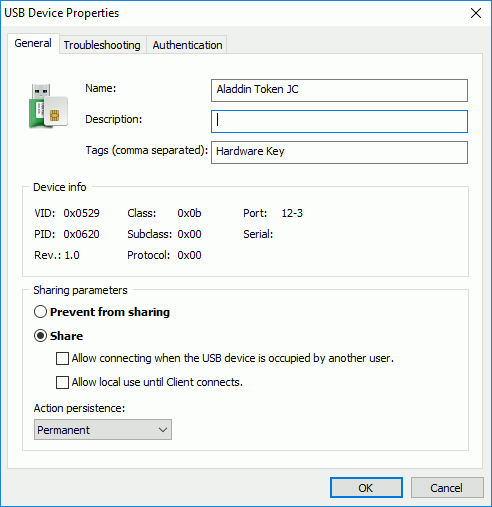Screen dimensions: 492x507
Task: Click the Action persistence: label
Action: click(x=79, y=408)
